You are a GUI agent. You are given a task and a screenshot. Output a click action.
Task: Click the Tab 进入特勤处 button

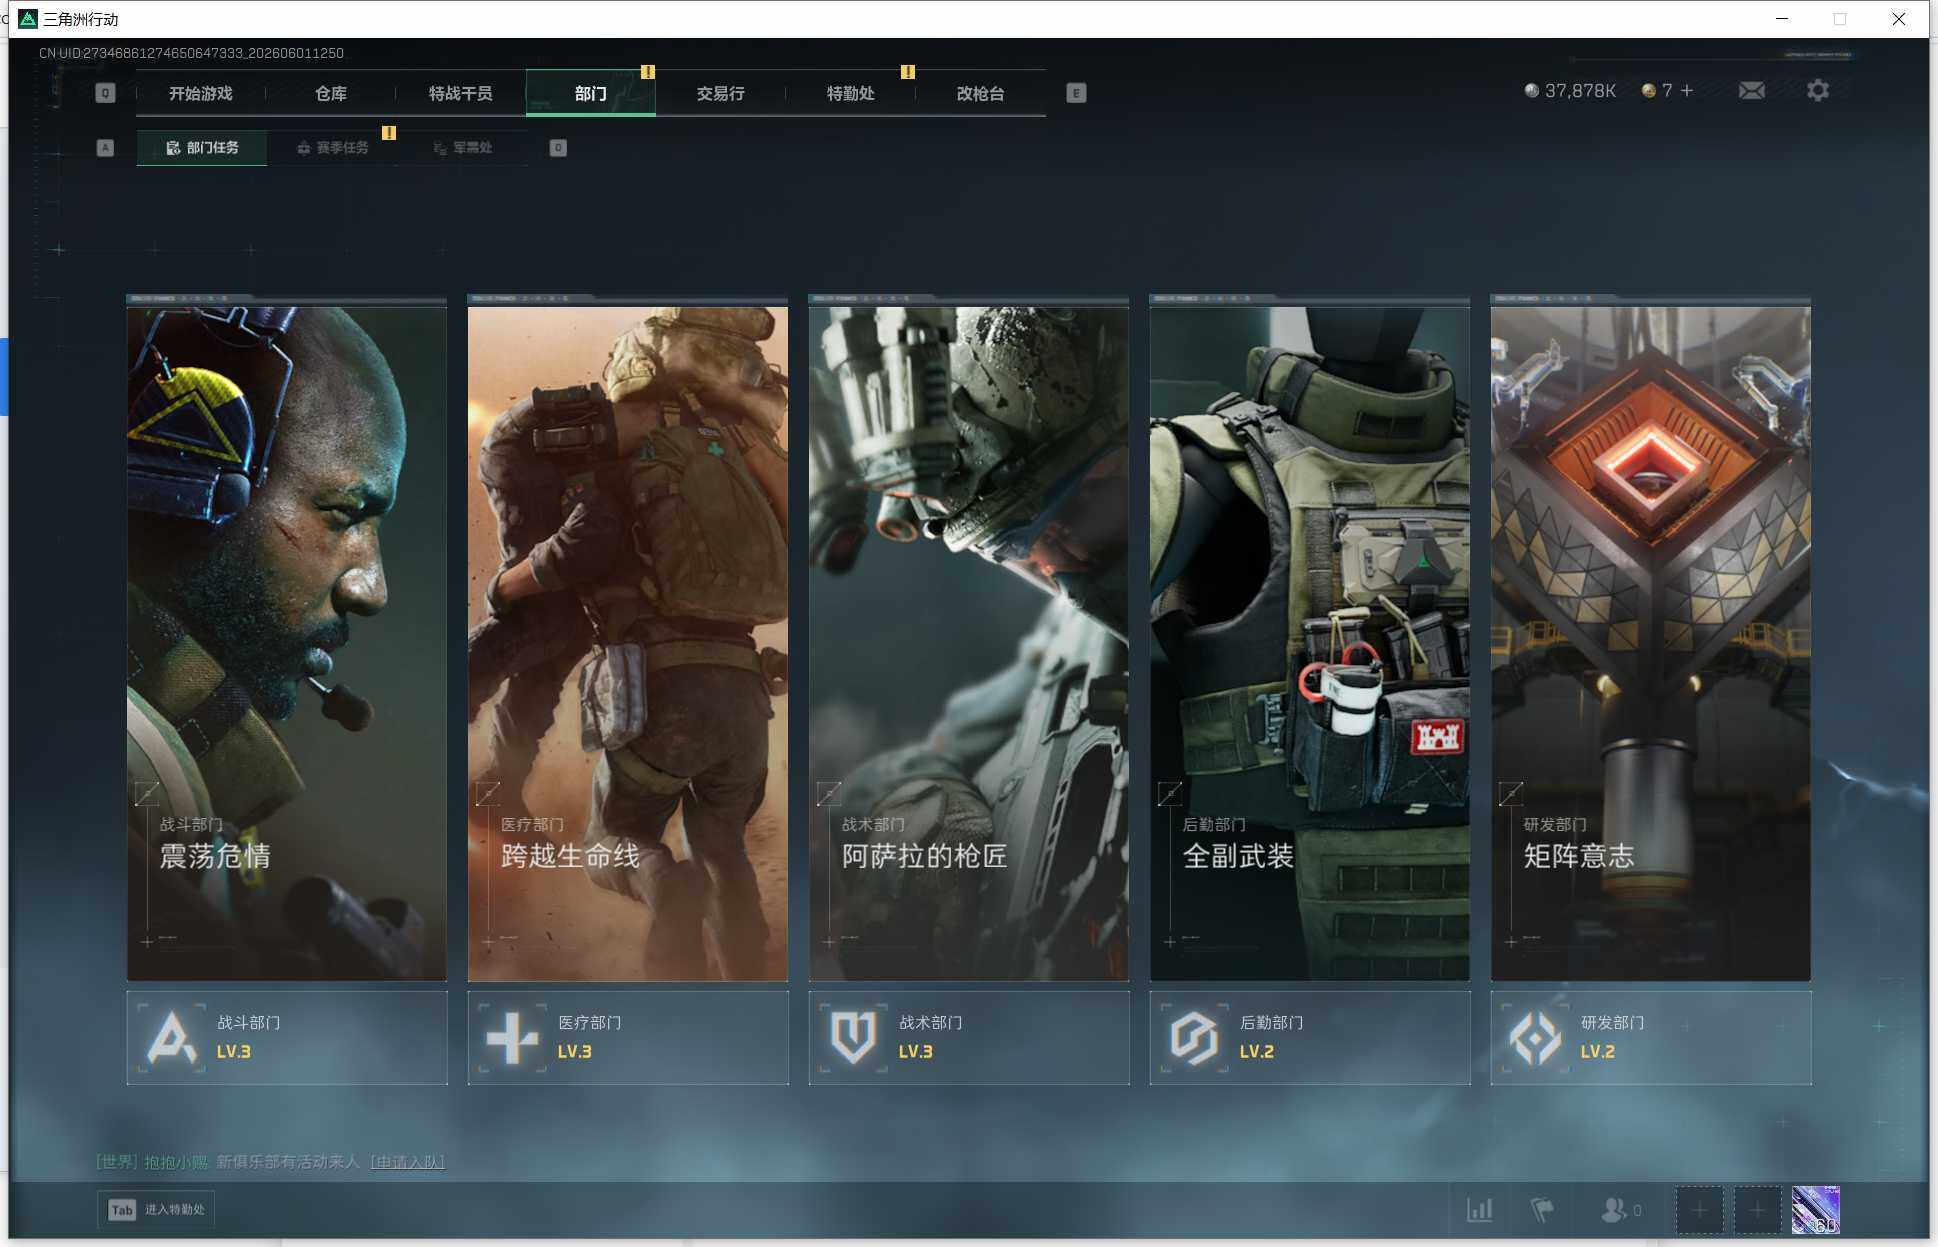click(x=156, y=1210)
